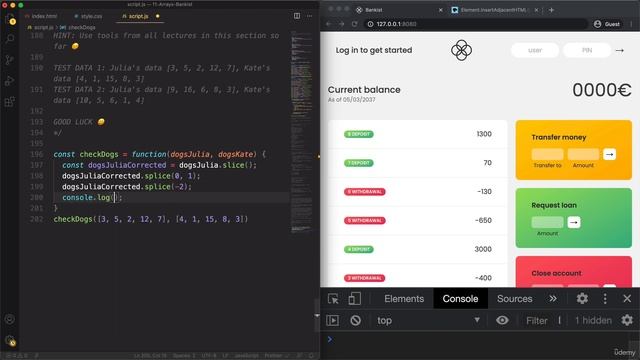Open the Accounts icon in VS Code
This screenshot has height=360, width=640.
[x=10, y=319]
